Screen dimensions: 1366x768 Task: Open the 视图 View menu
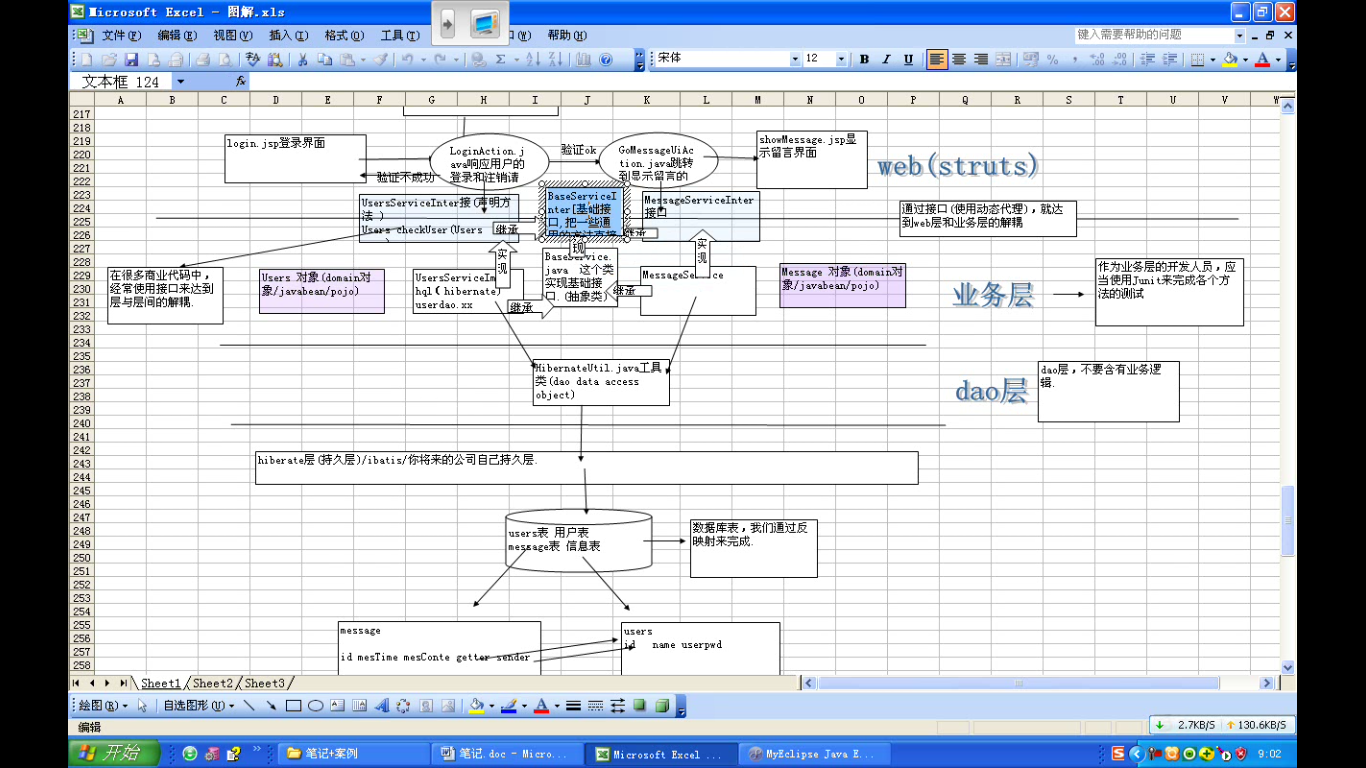pyautogui.click(x=233, y=35)
